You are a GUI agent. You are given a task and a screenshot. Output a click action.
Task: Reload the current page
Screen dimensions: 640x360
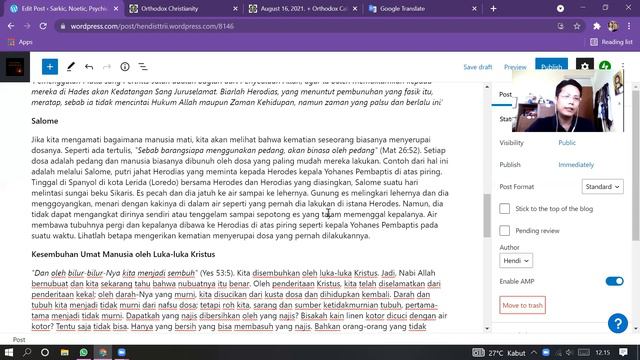(43, 26)
